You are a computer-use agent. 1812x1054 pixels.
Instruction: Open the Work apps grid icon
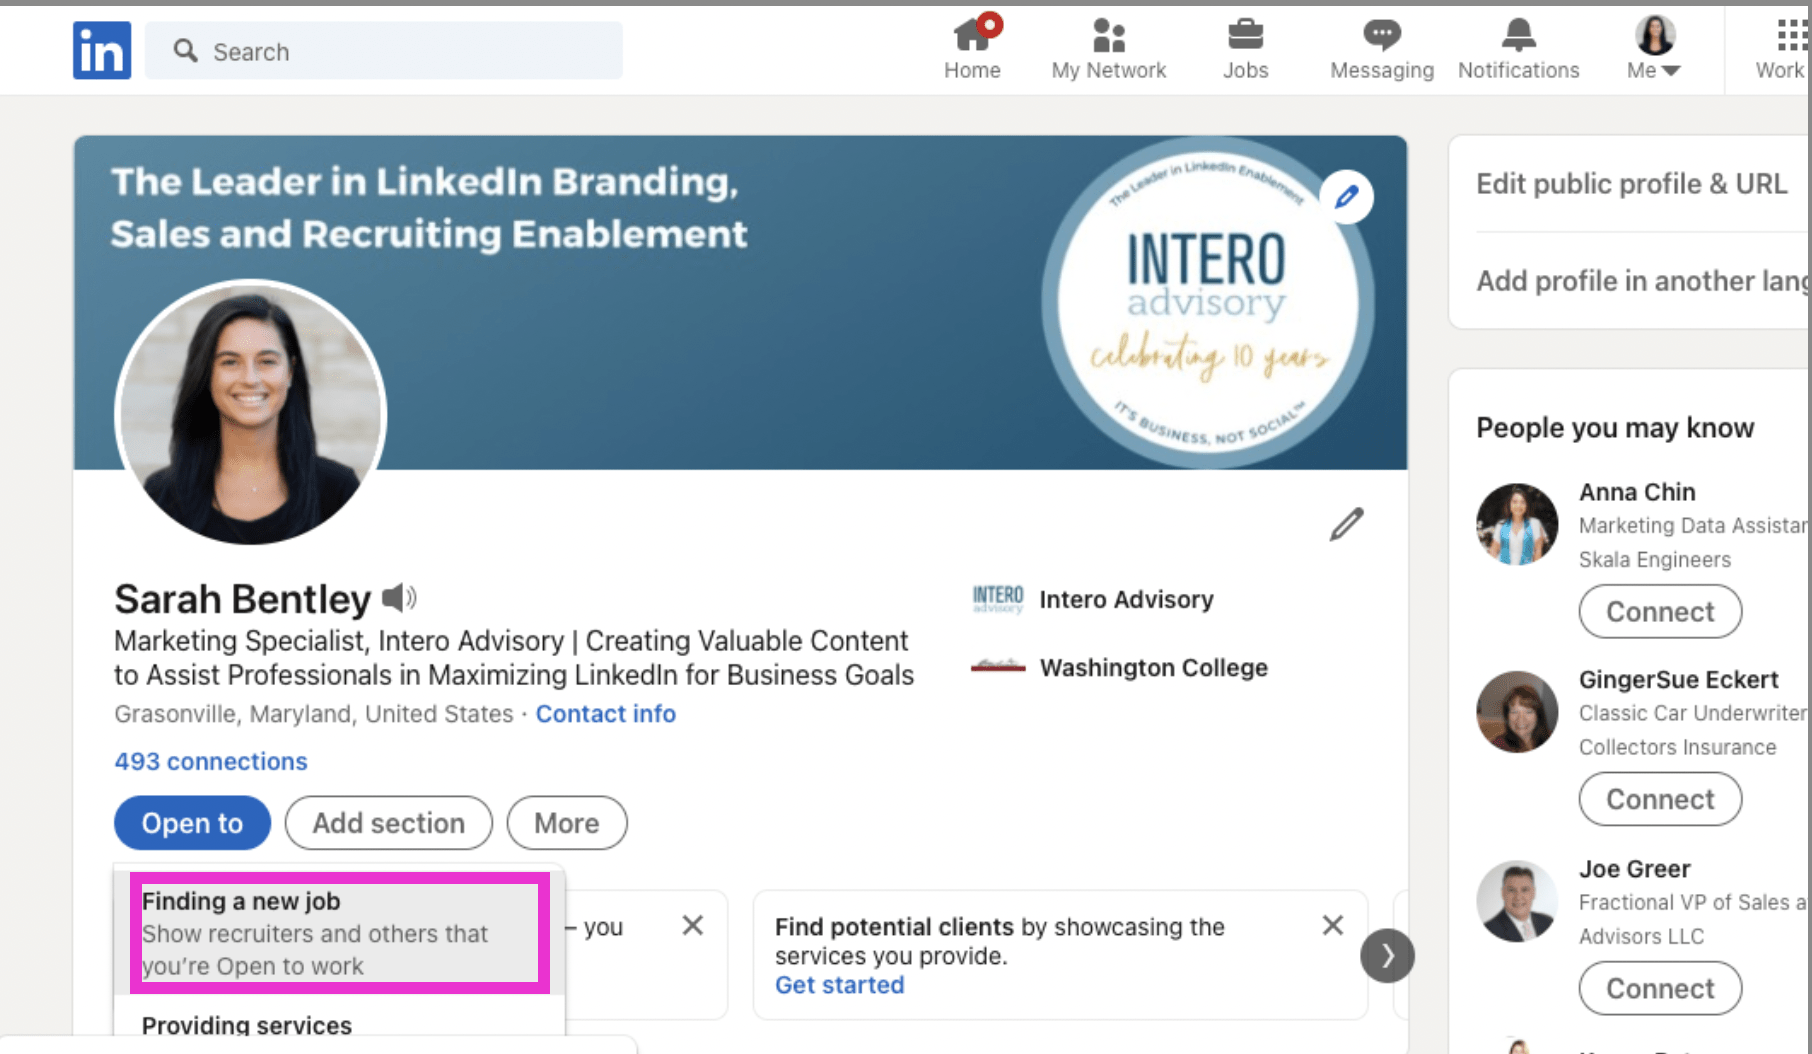click(x=1790, y=35)
